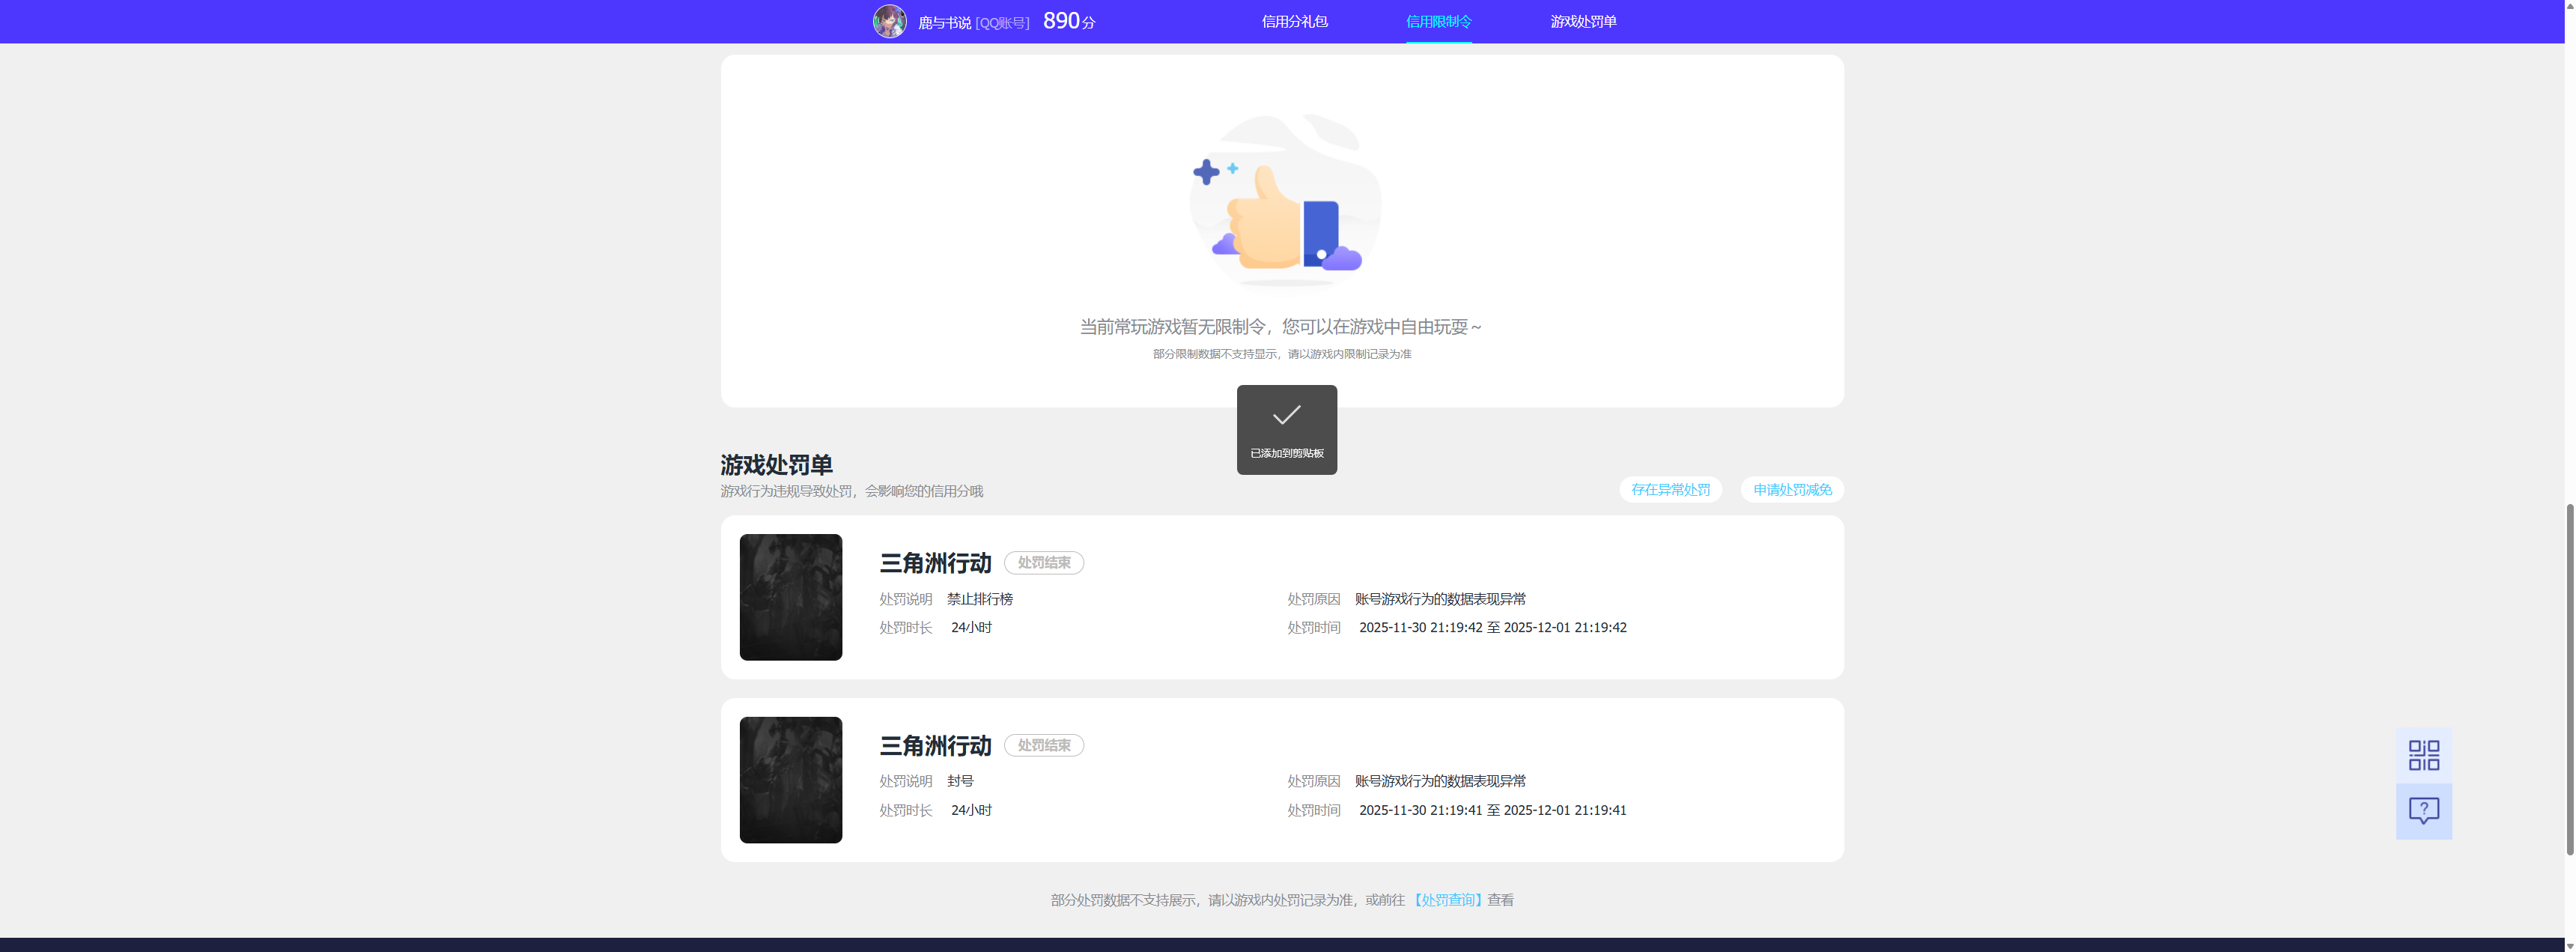Click game thumbnail of 封号 record
This screenshot has width=2576, height=952.
pyautogui.click(x=790, y=780)
